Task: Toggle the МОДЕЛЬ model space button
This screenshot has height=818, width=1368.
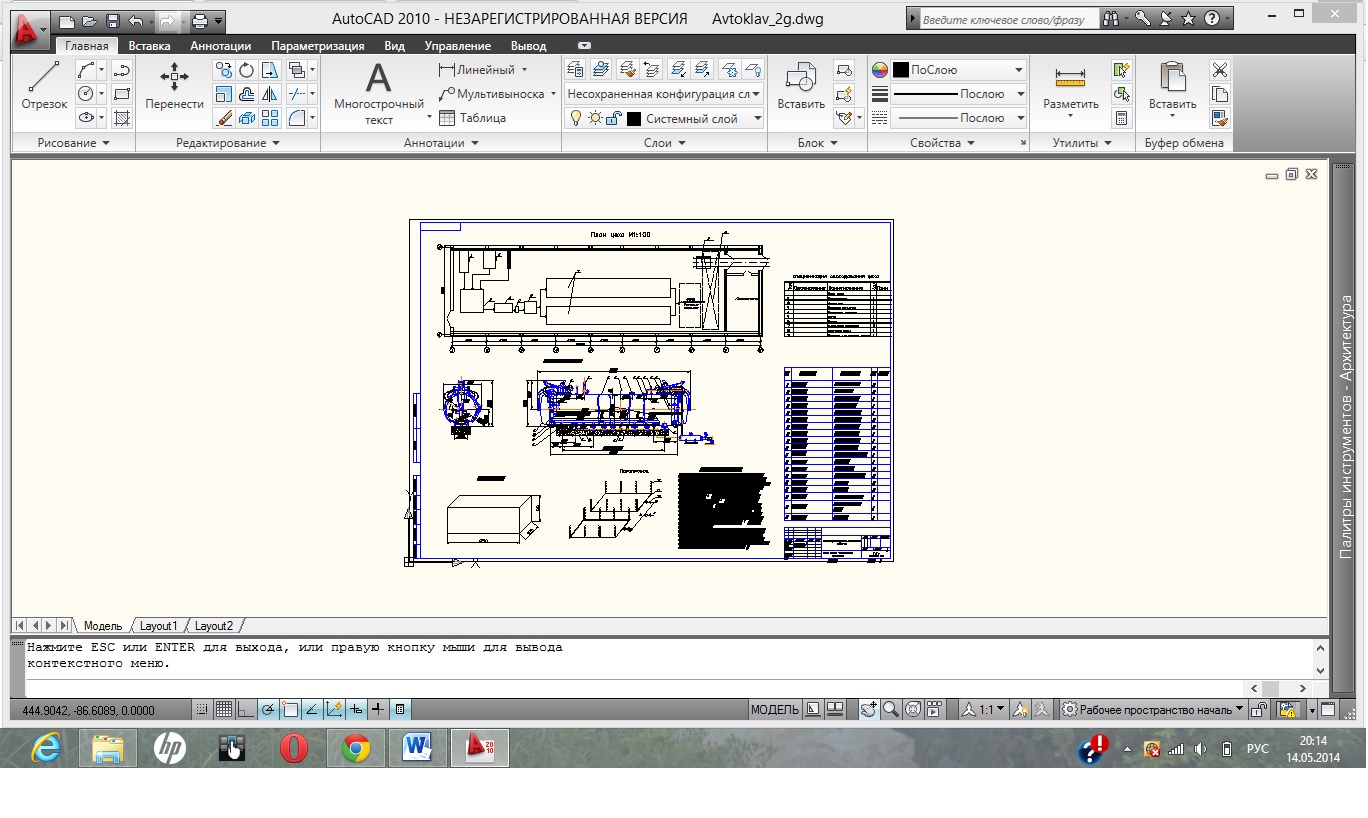Action: click(x=775, y=710)
